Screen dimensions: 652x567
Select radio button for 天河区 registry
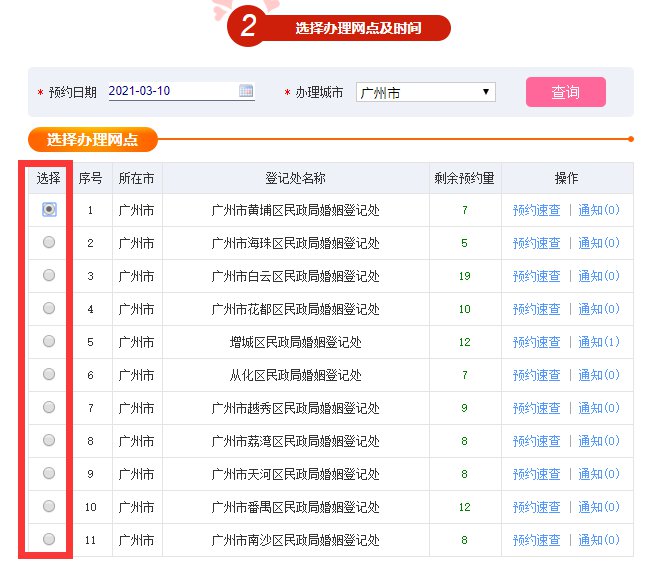pos(49,474)
